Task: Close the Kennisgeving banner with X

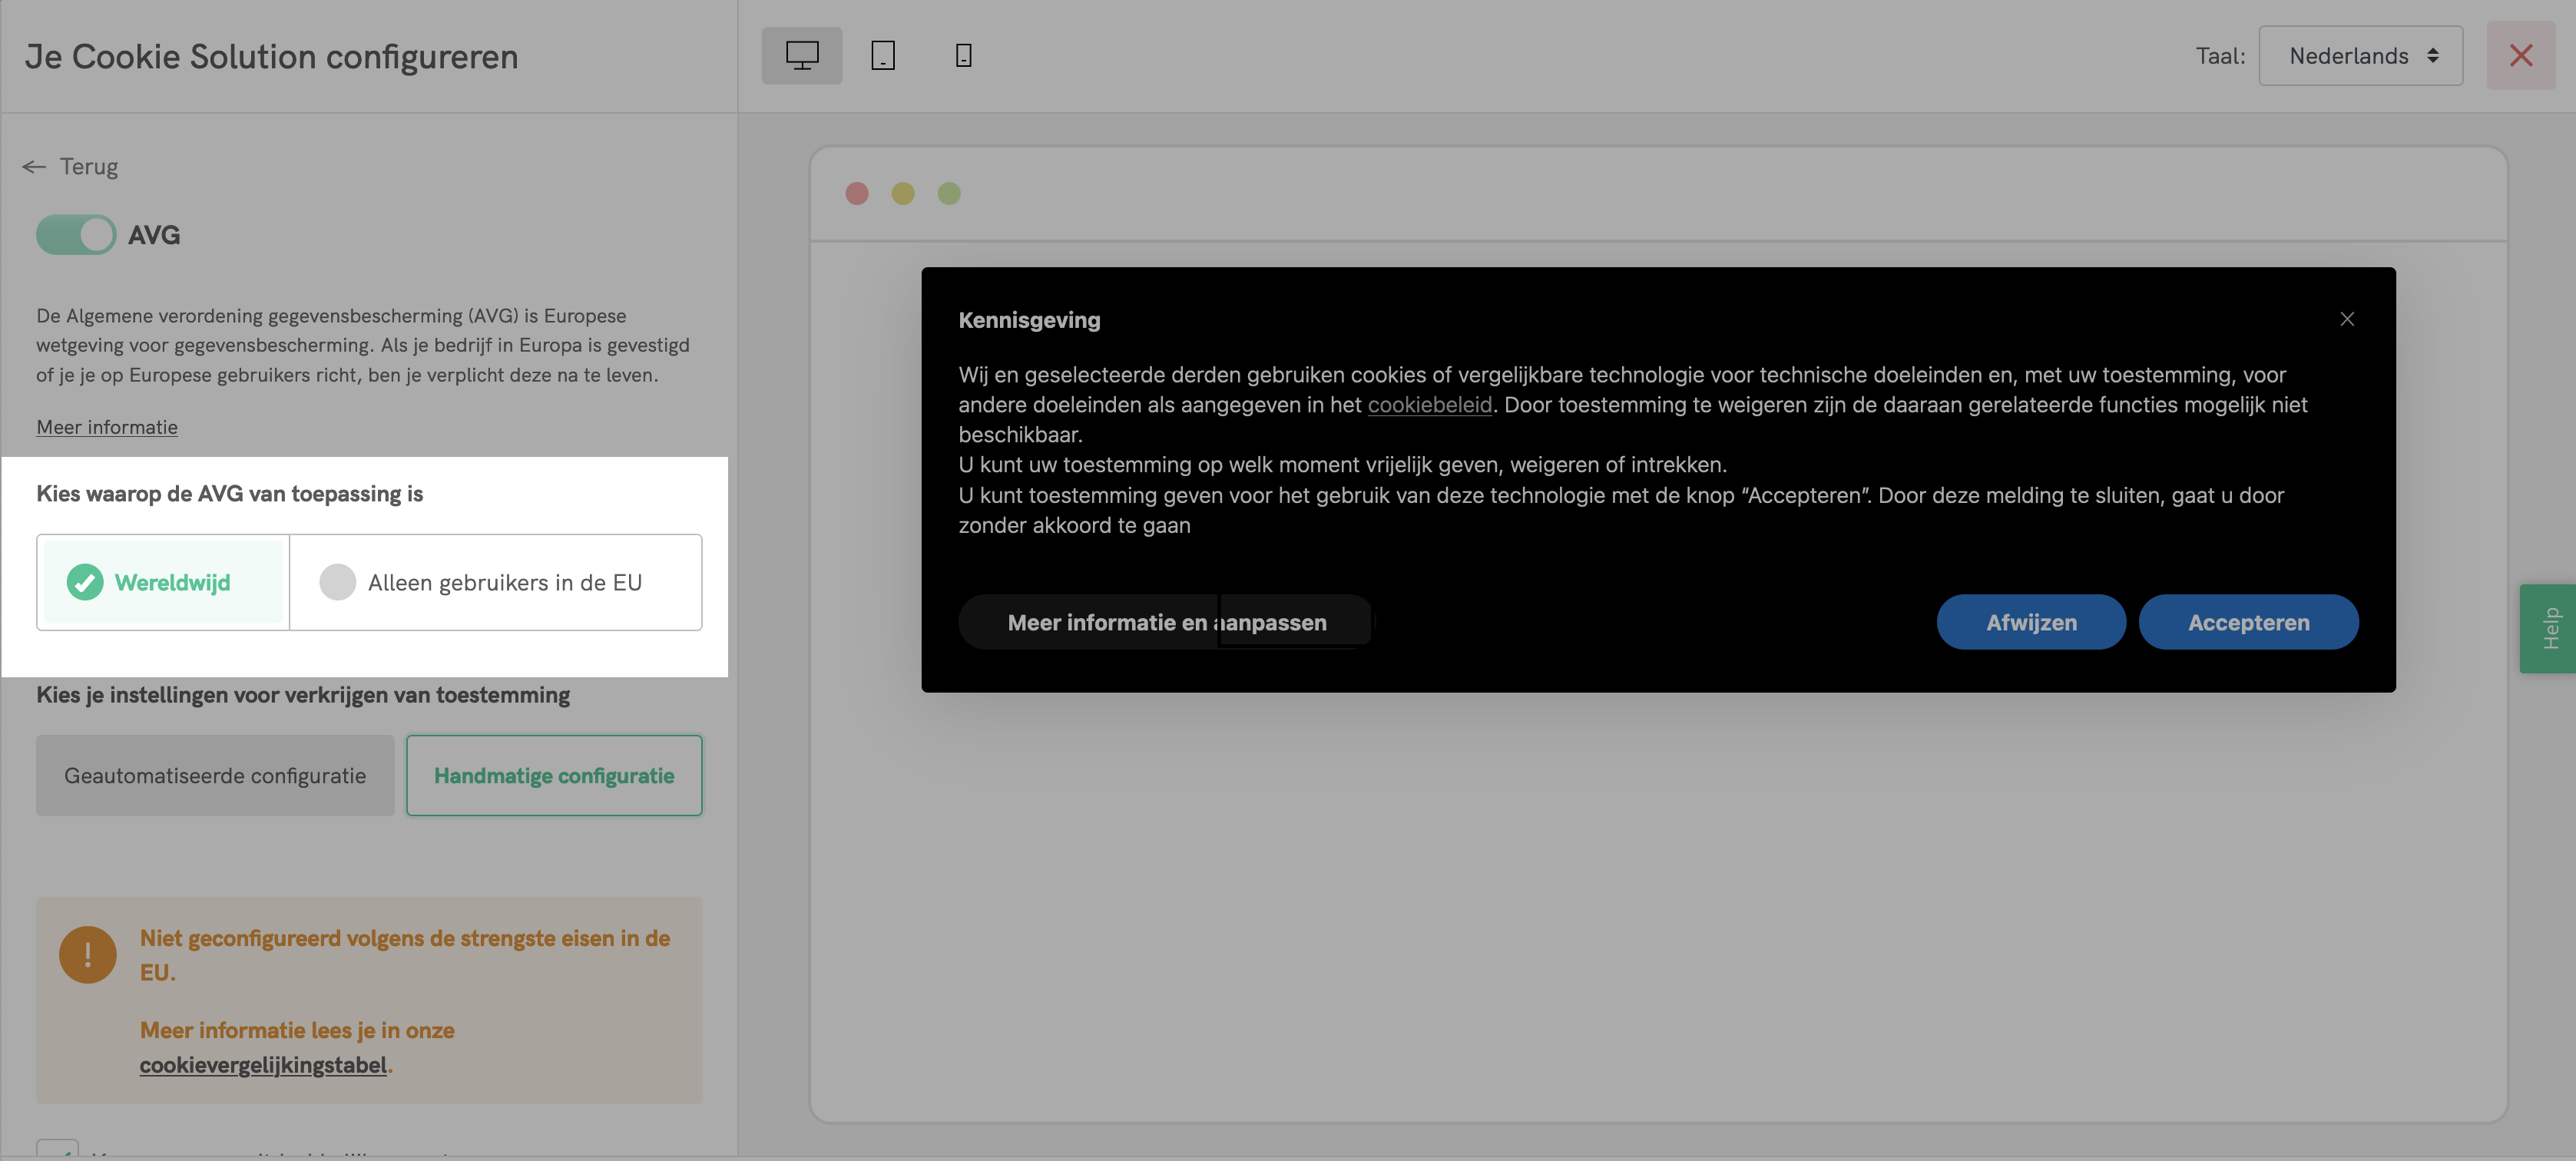Action: click(x=2346, y=319)
